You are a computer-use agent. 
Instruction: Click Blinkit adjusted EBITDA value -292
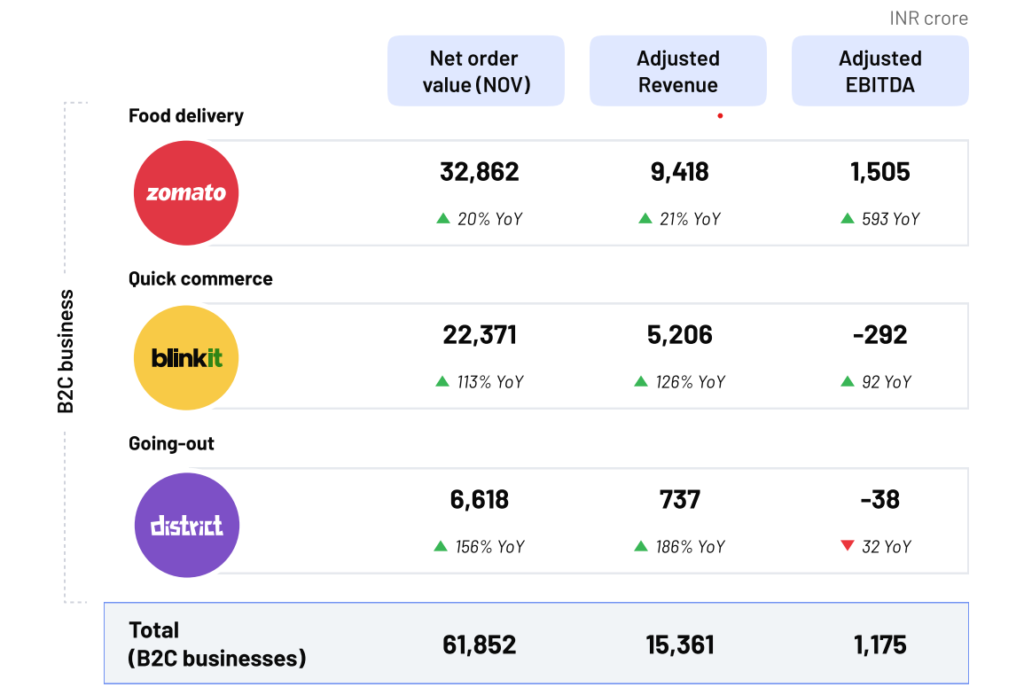coord(880,335)
